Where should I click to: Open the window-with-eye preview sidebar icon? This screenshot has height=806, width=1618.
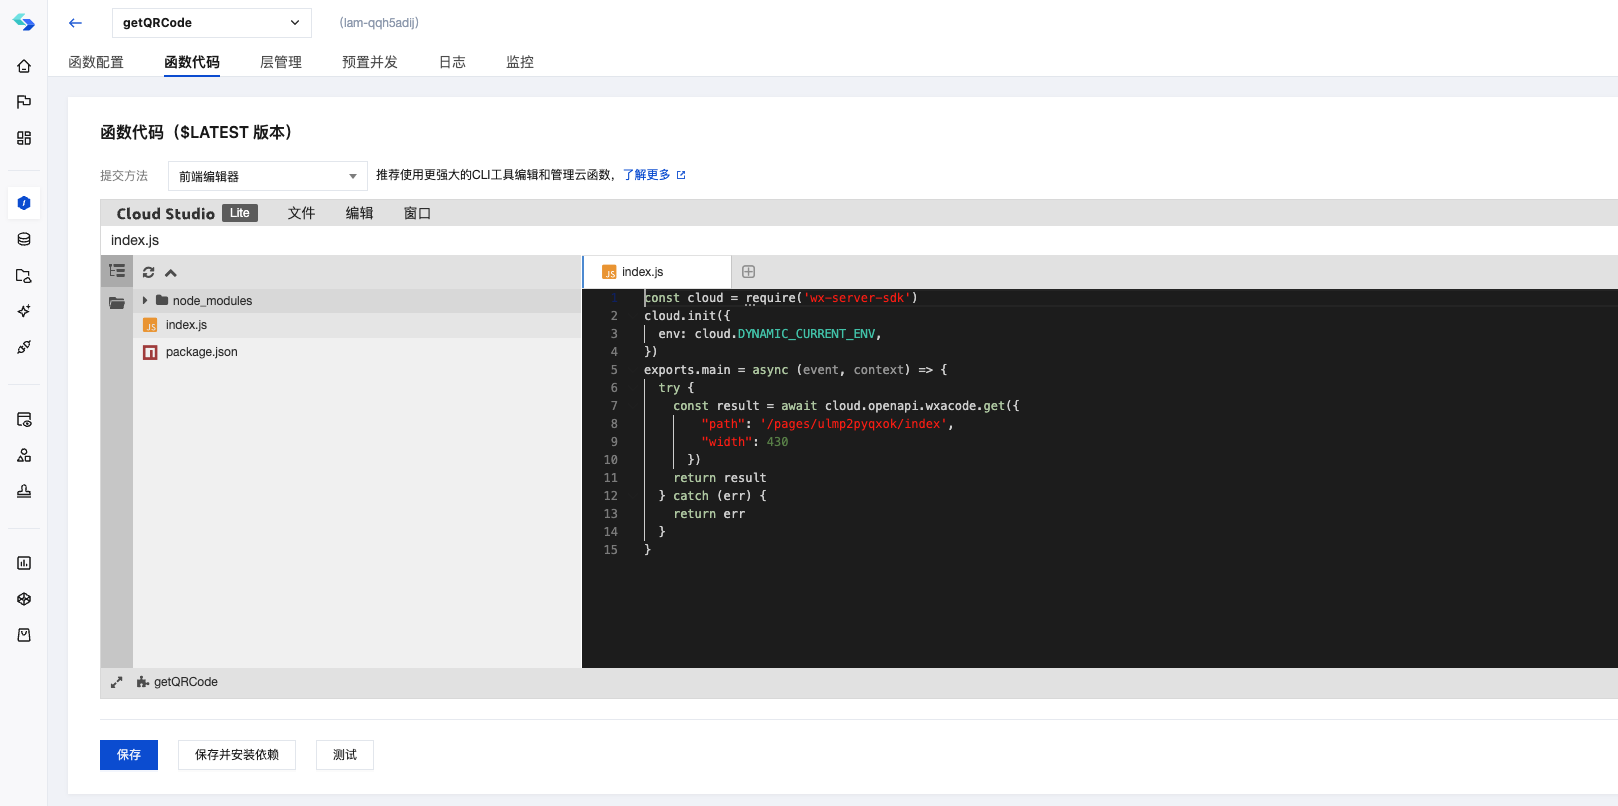24,419
